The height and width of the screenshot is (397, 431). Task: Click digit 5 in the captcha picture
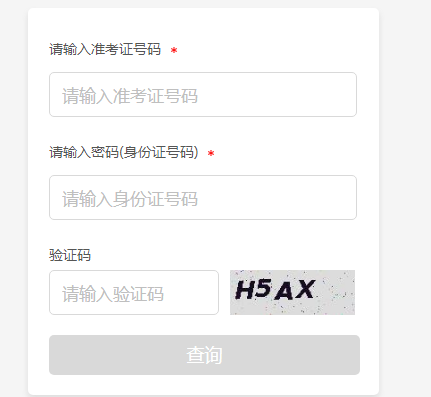pyautogui.click(x=263, y=288)
